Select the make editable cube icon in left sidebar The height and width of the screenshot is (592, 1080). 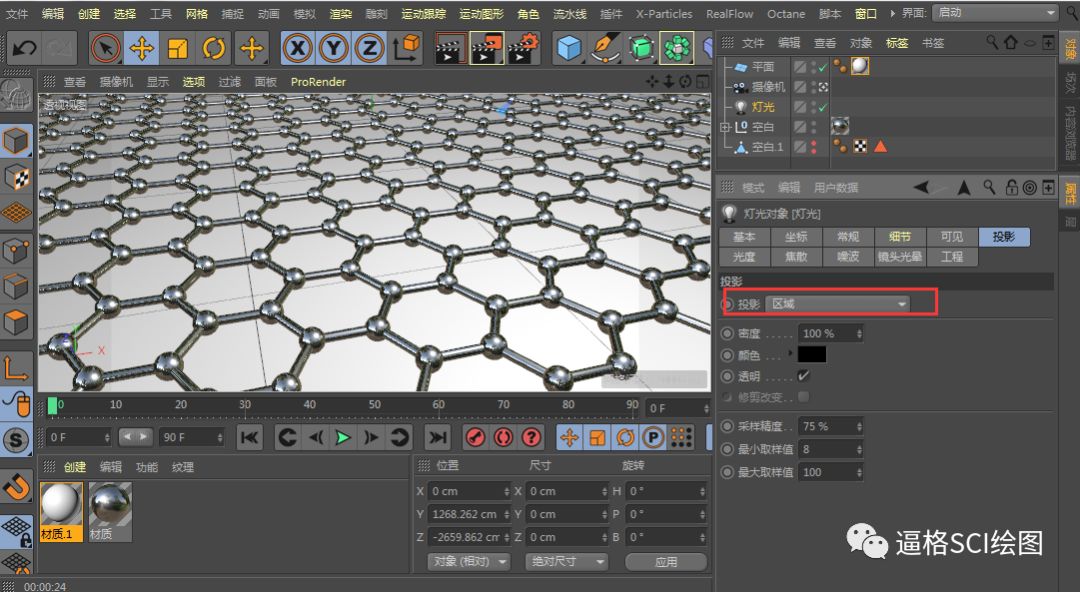click(16, 141)
